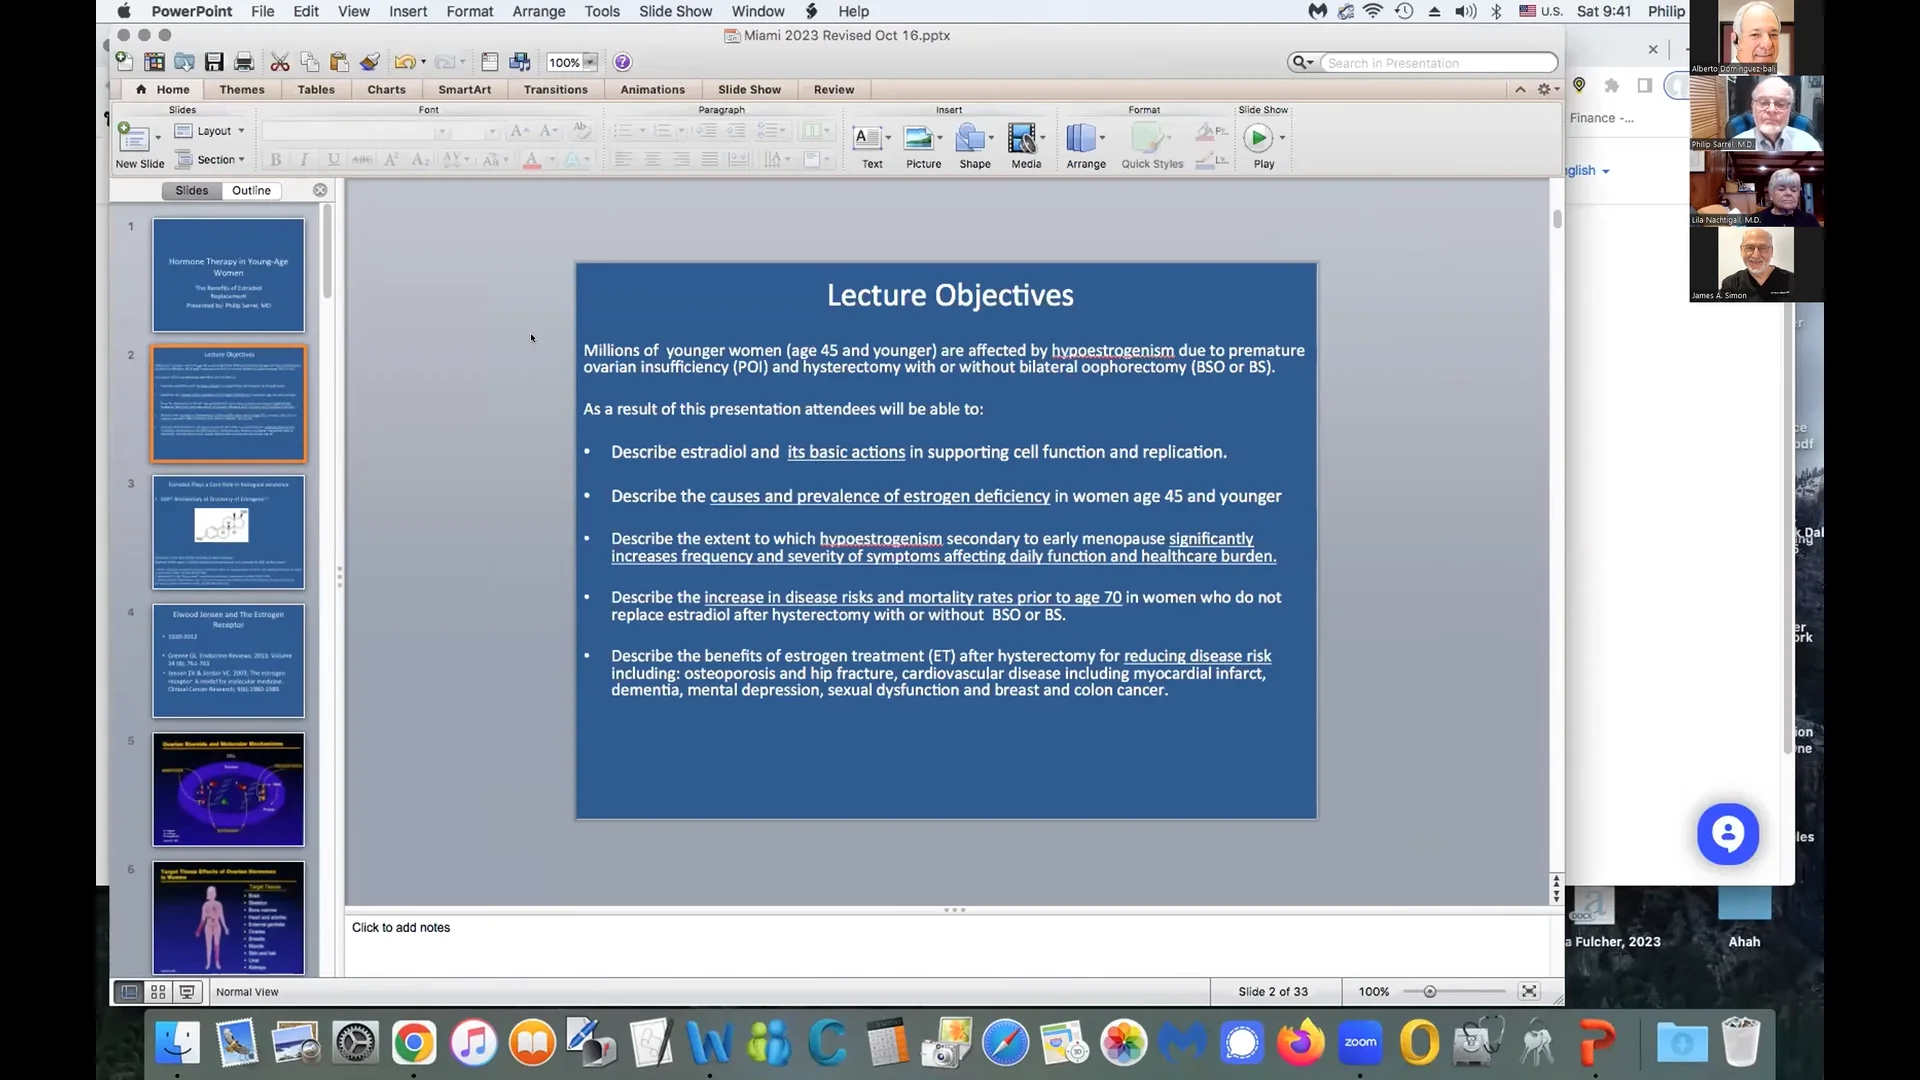Viewport: 1920px width, 1080px height.
Task: Click the Paste clipboard icon
Action: coord(339,62)
